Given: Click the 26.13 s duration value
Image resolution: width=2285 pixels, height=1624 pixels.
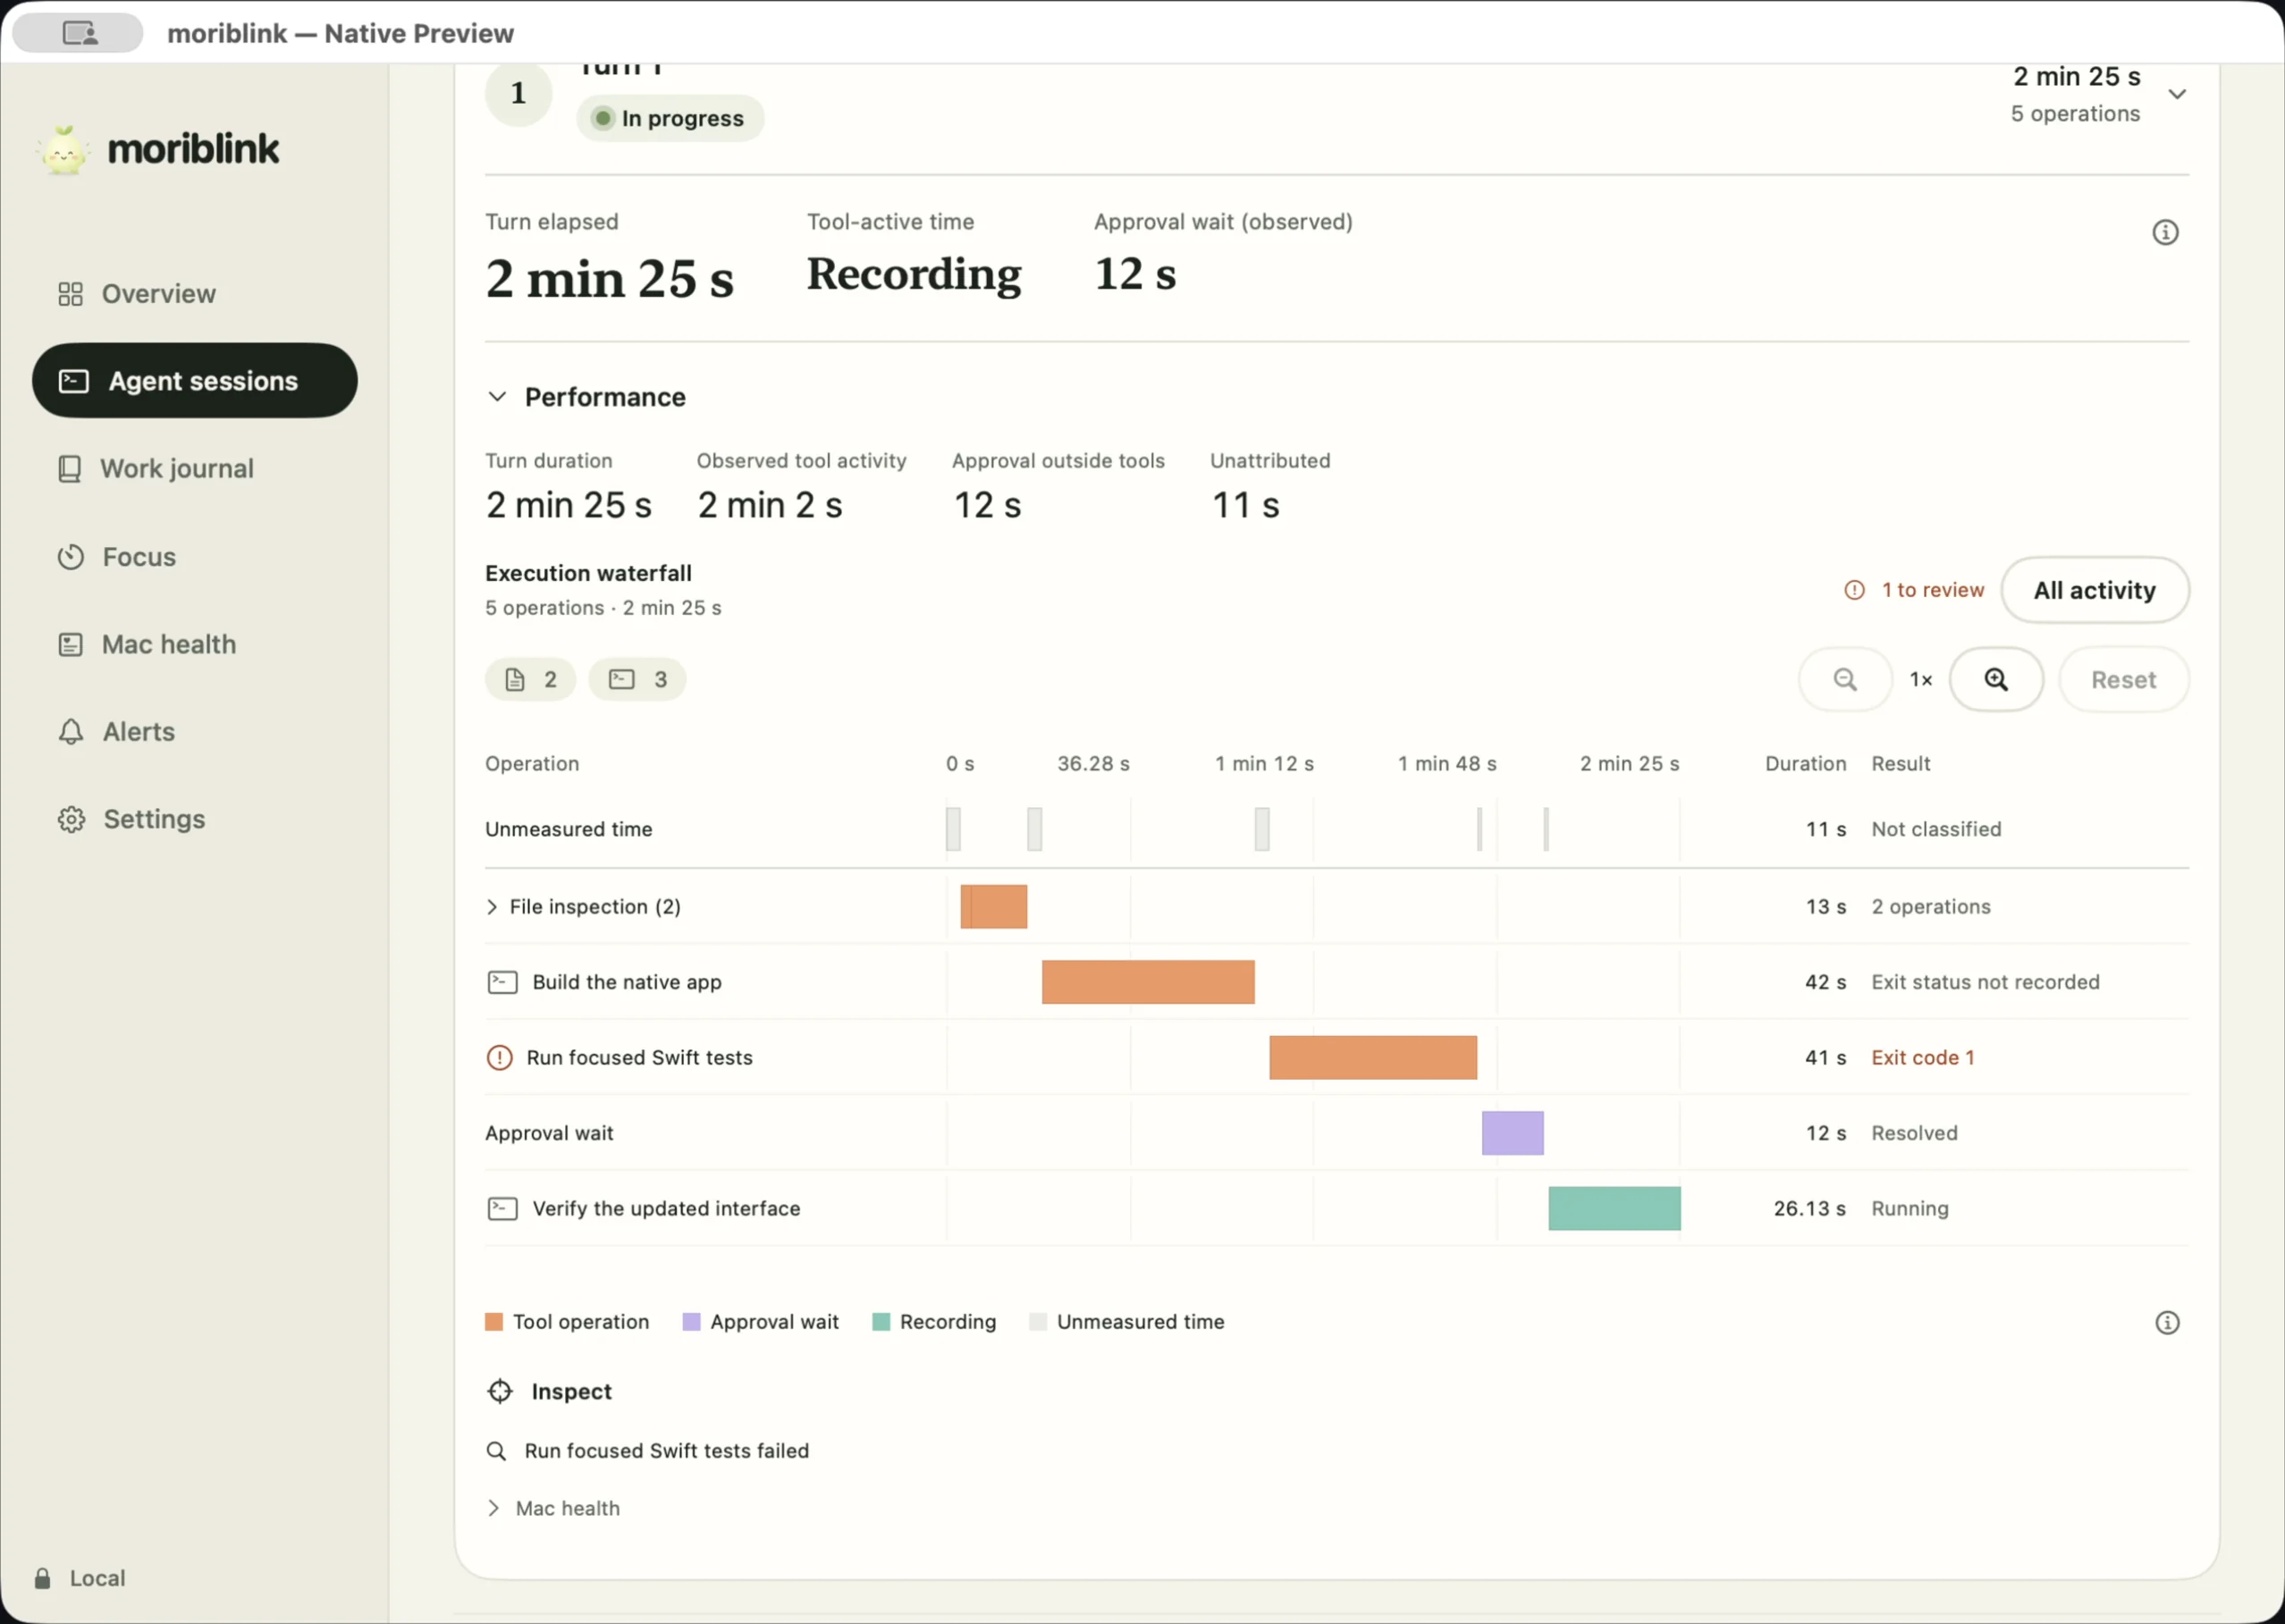Looking at the screenshot, I should click(1810, 1209).
